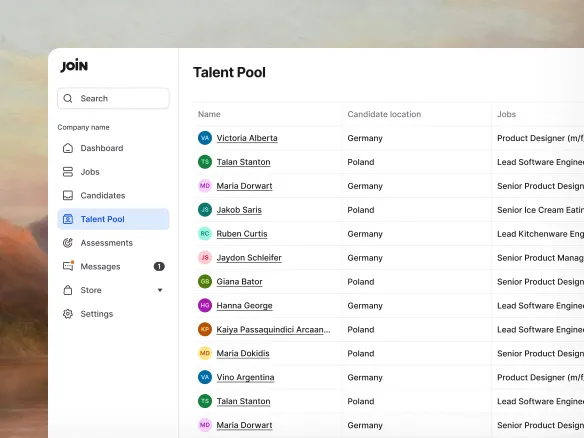Click the Assessments target icon
The height and width of the screenshot is (438, 584).
tap(68, 243)
